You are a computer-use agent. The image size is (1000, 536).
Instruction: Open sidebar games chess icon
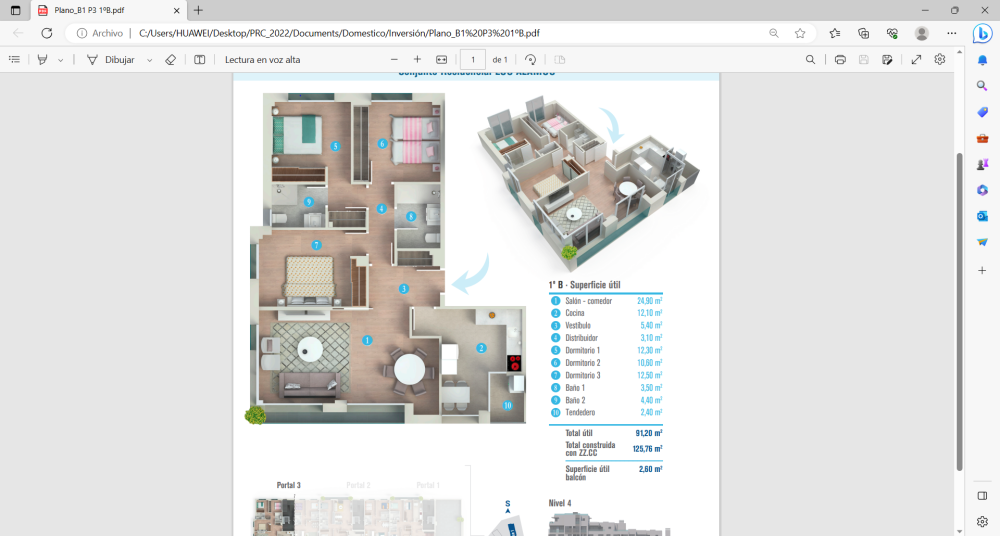[982, 164]
